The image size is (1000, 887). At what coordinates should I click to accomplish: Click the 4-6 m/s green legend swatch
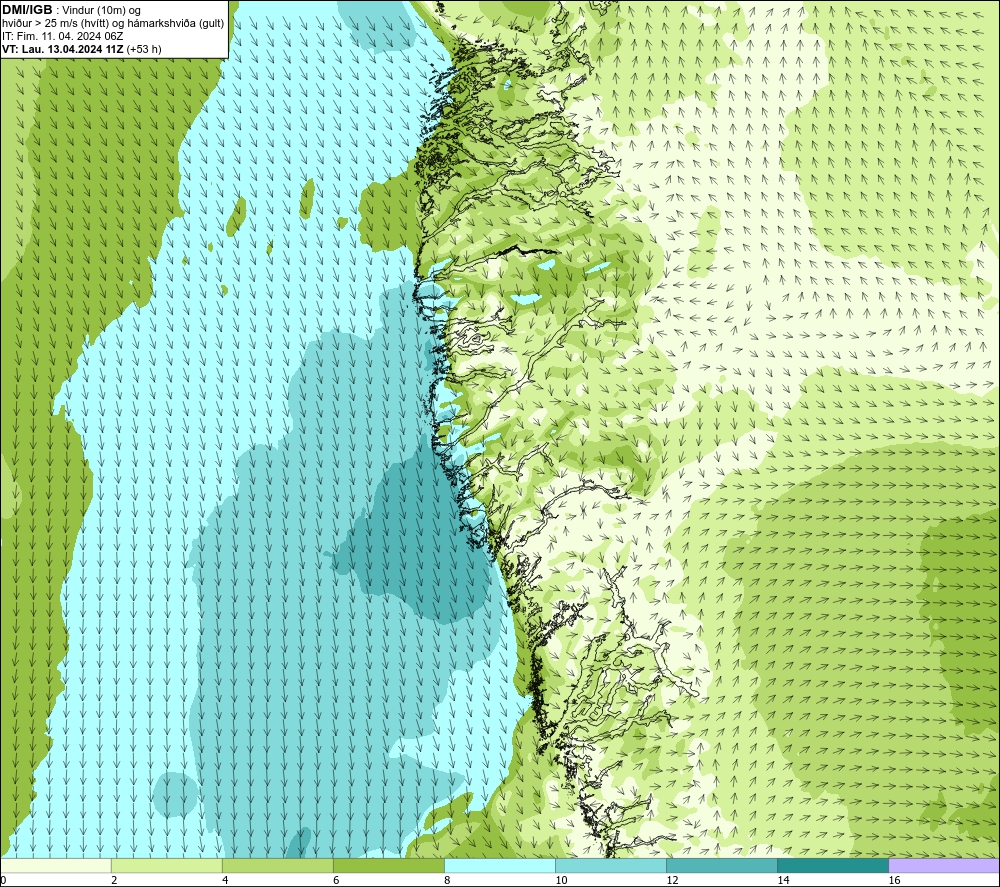click(x=277, y=866)
